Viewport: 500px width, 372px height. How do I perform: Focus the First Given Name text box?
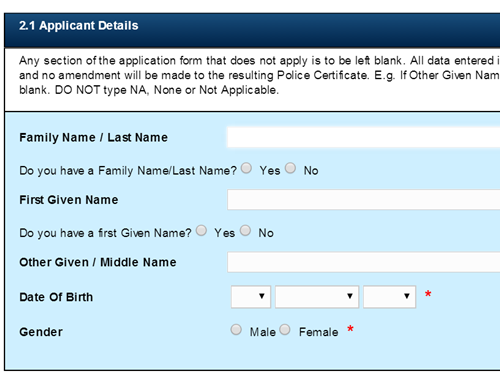click(x=364, y=200)
